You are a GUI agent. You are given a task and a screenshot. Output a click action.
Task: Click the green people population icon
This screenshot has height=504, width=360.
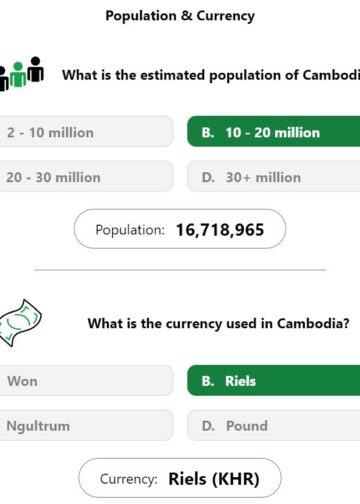click(21, 74)
